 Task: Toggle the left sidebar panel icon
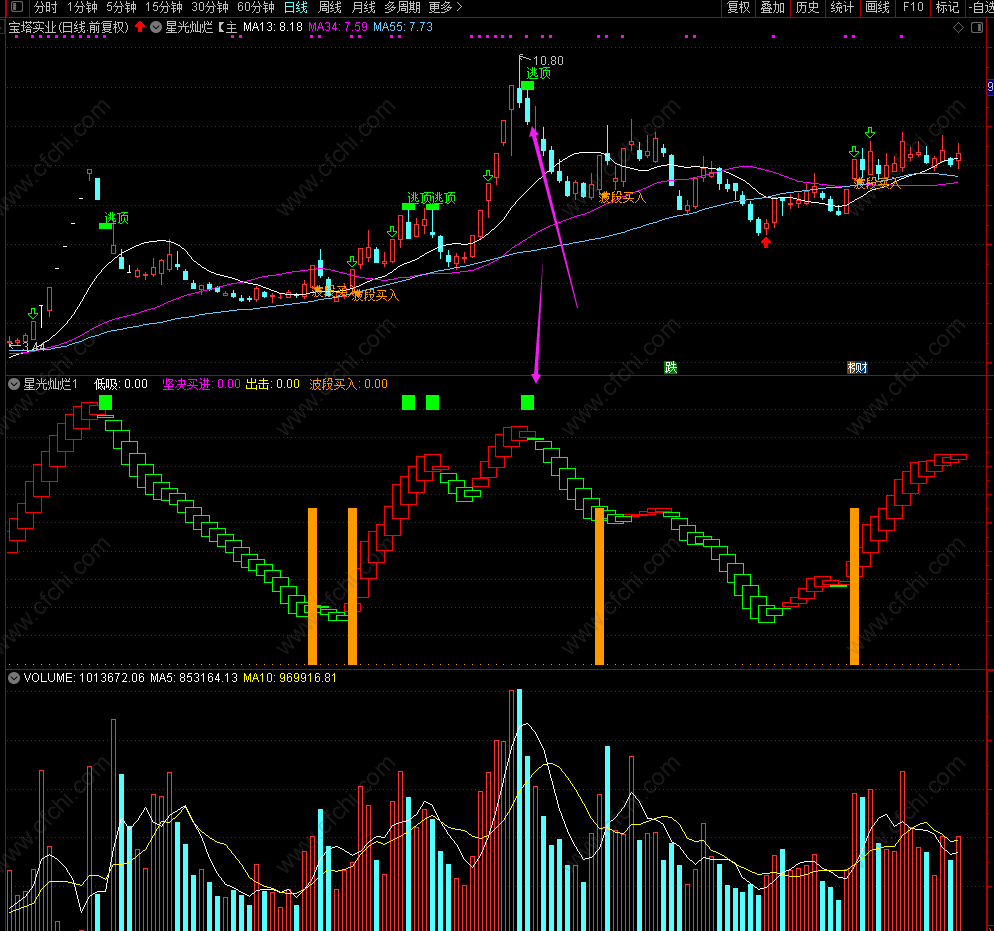point(17,8)
